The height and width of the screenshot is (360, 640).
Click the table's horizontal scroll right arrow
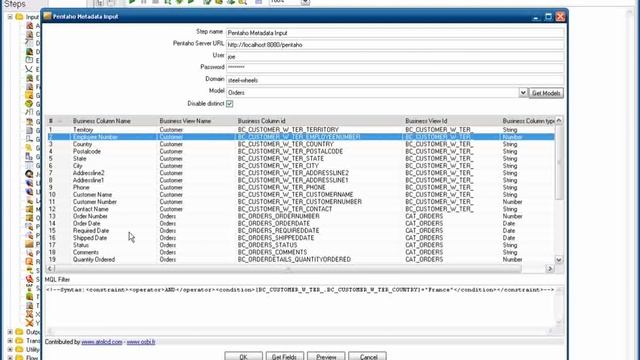point(549,269)
